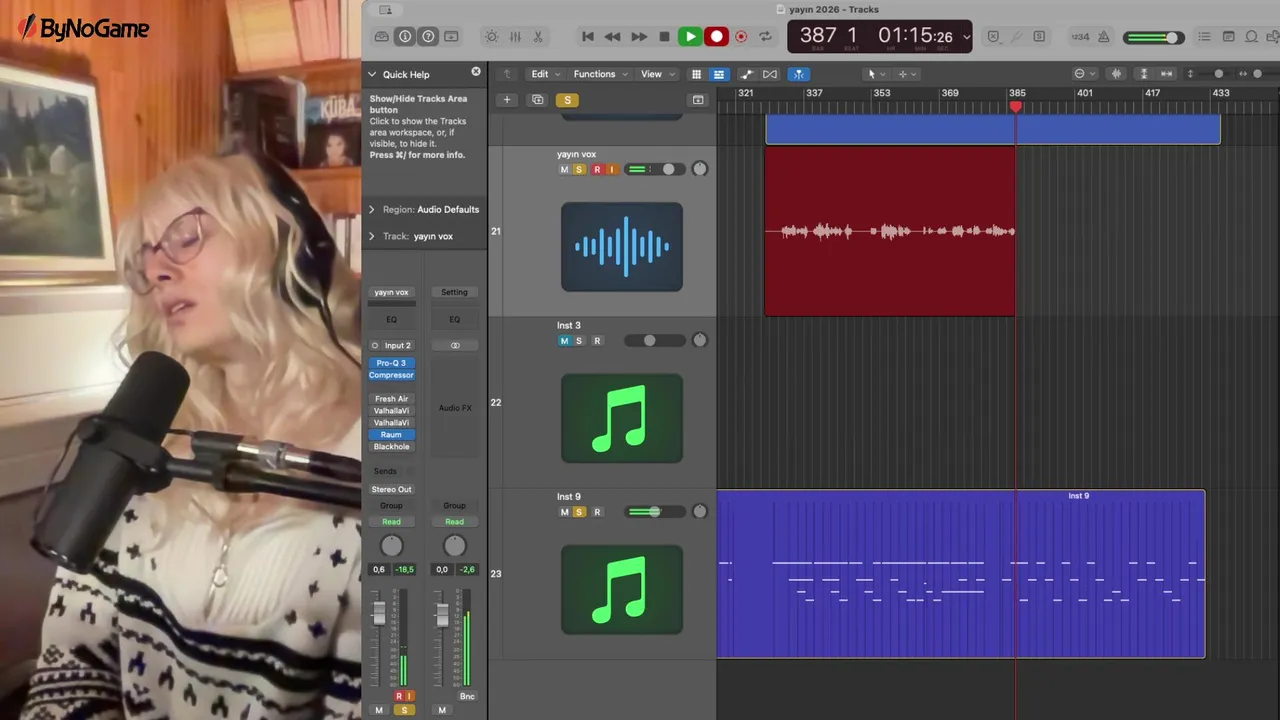Select the Inst 9 MIDI region
Image resolution: width=1280 pixels, height=720 pixels.
point(961,574)
